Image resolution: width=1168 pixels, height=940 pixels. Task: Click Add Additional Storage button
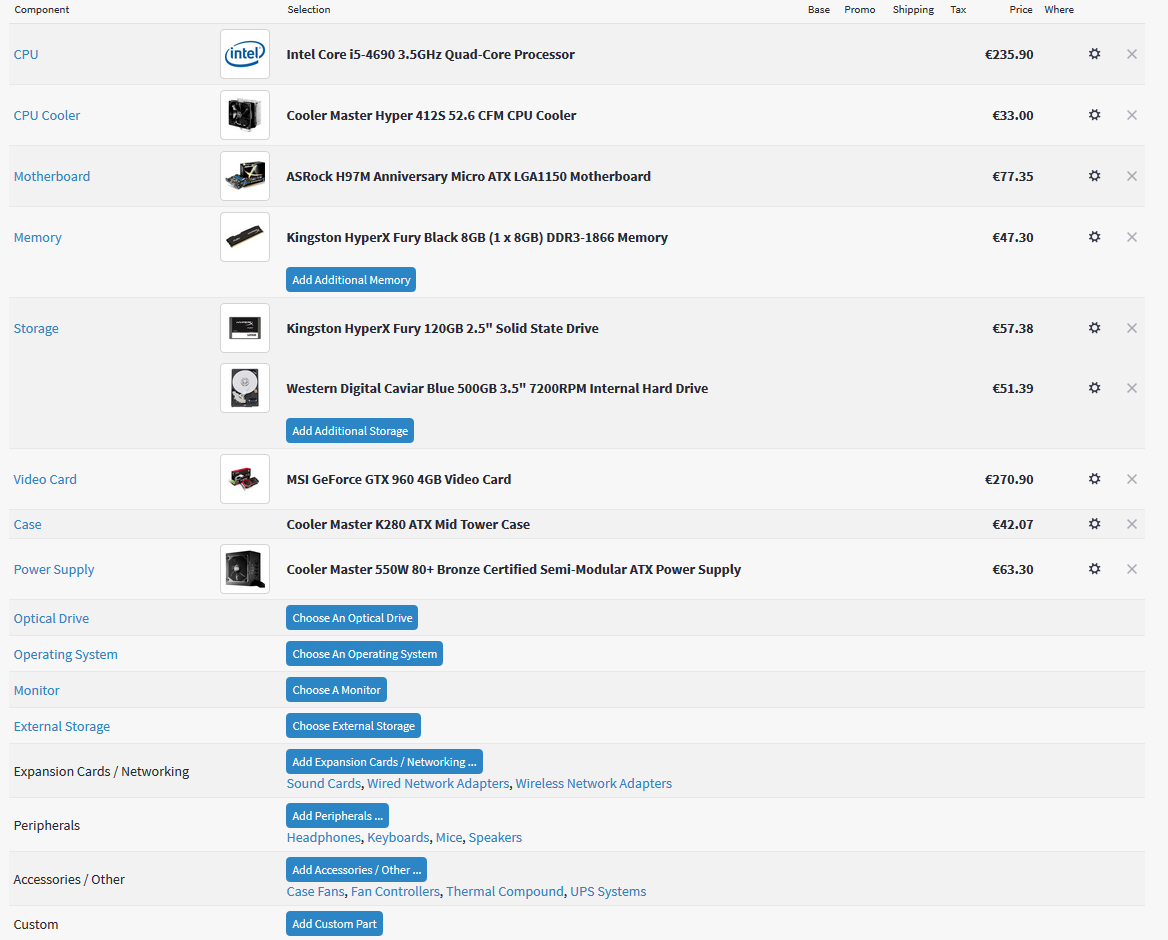(350, 431)
